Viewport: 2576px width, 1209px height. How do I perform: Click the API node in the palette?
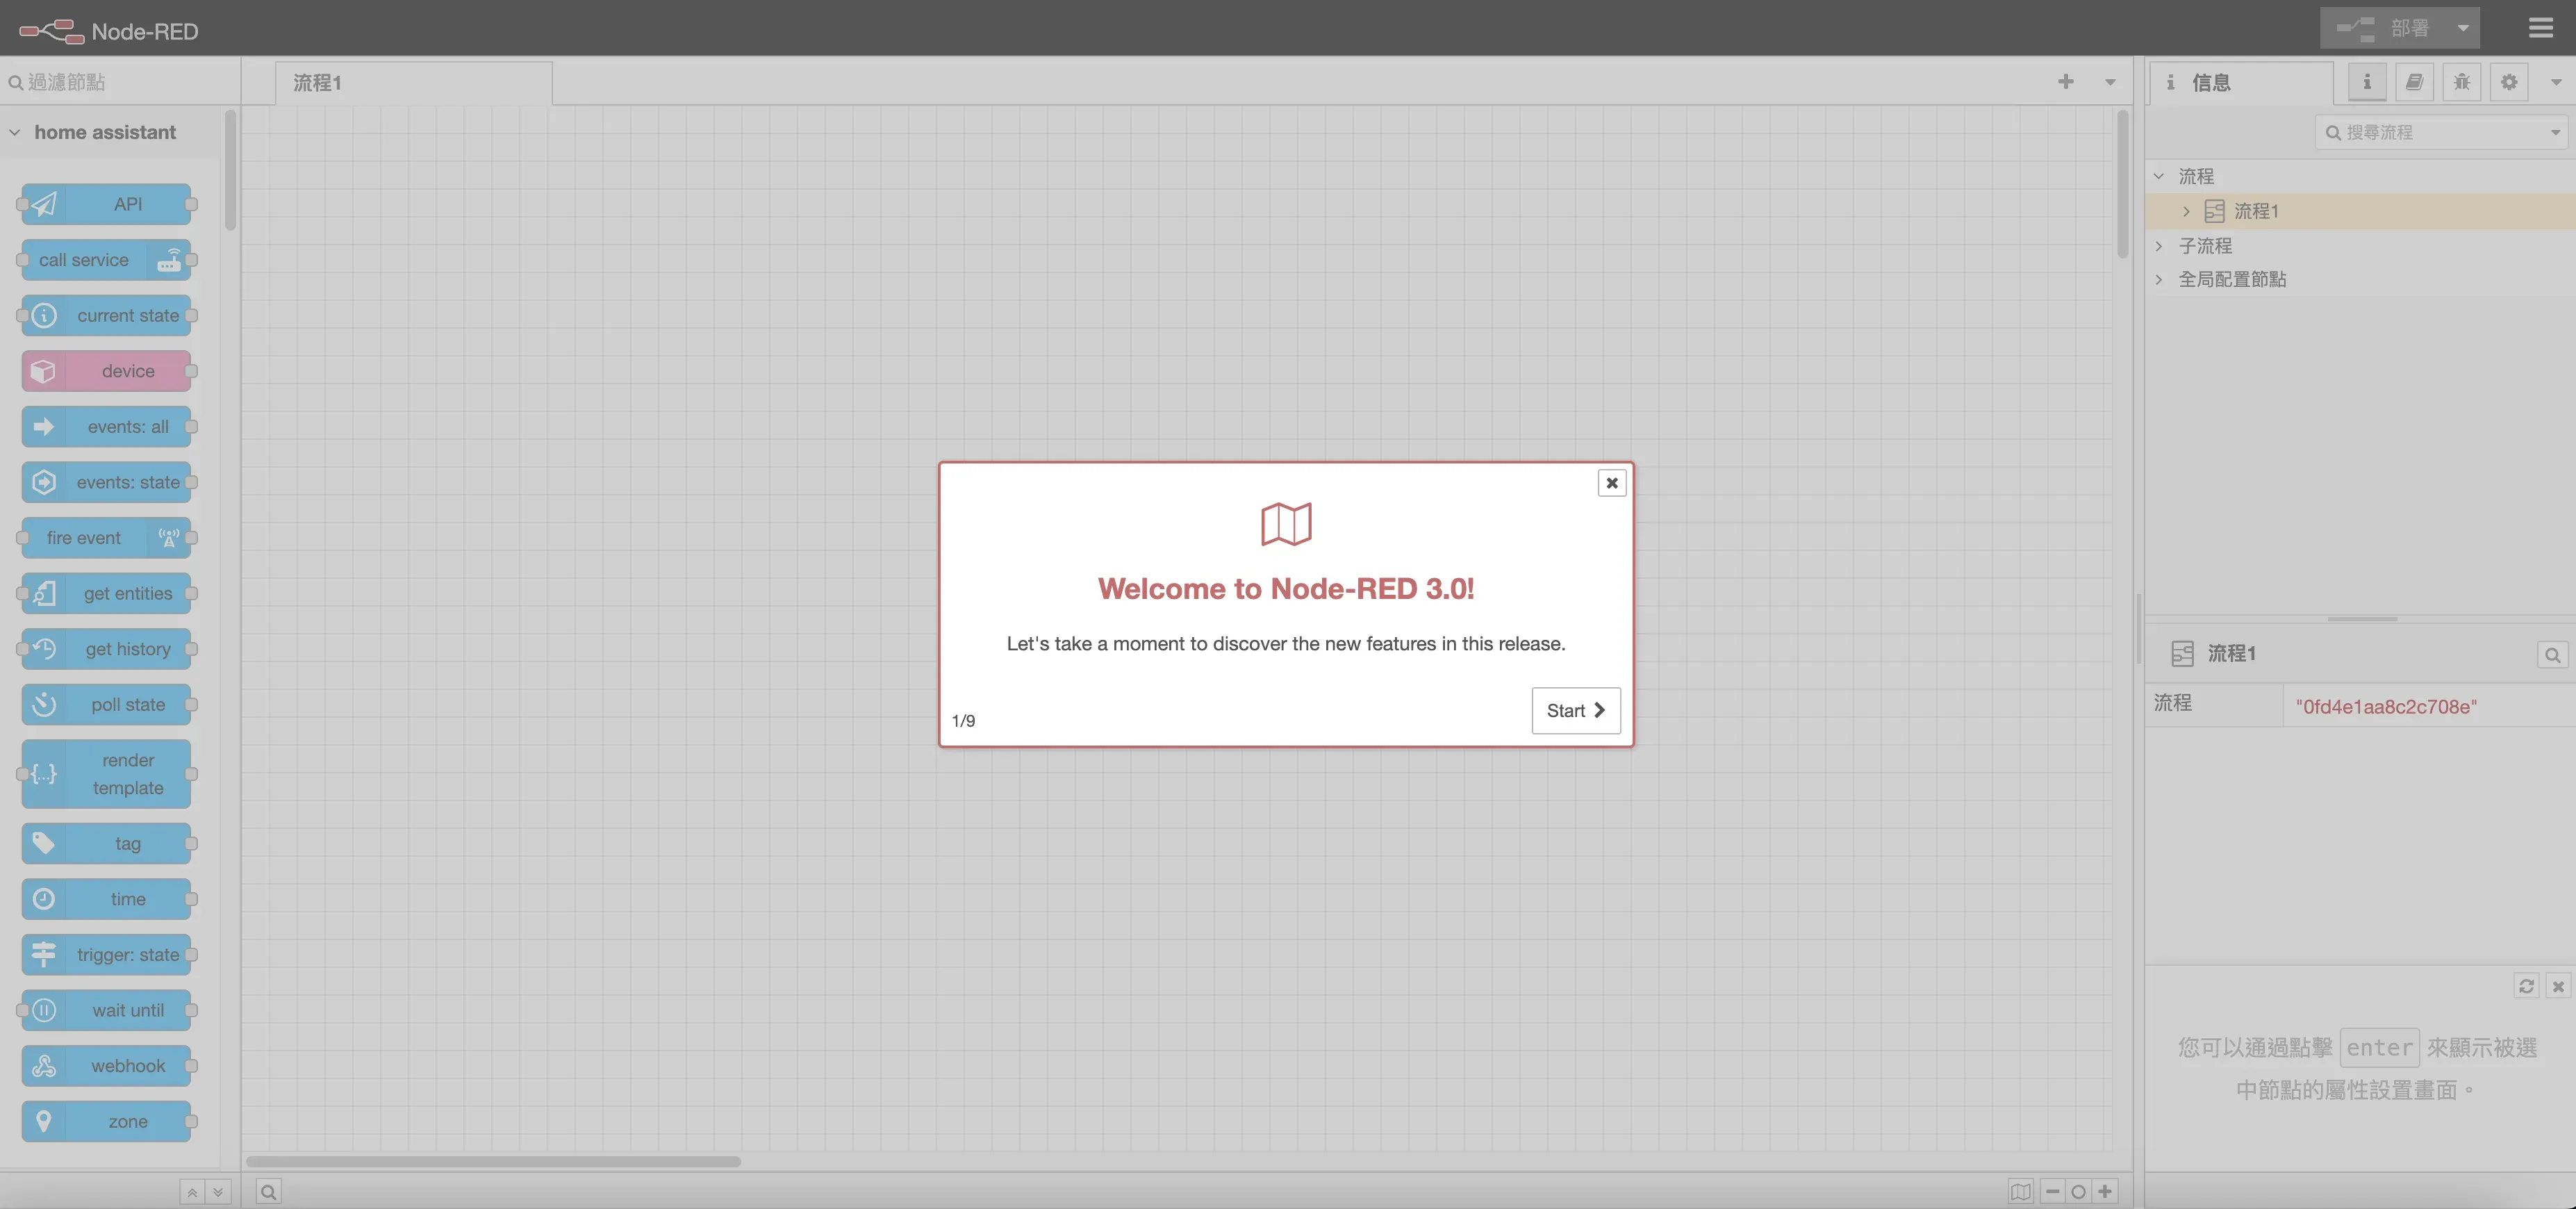point(106,204)
